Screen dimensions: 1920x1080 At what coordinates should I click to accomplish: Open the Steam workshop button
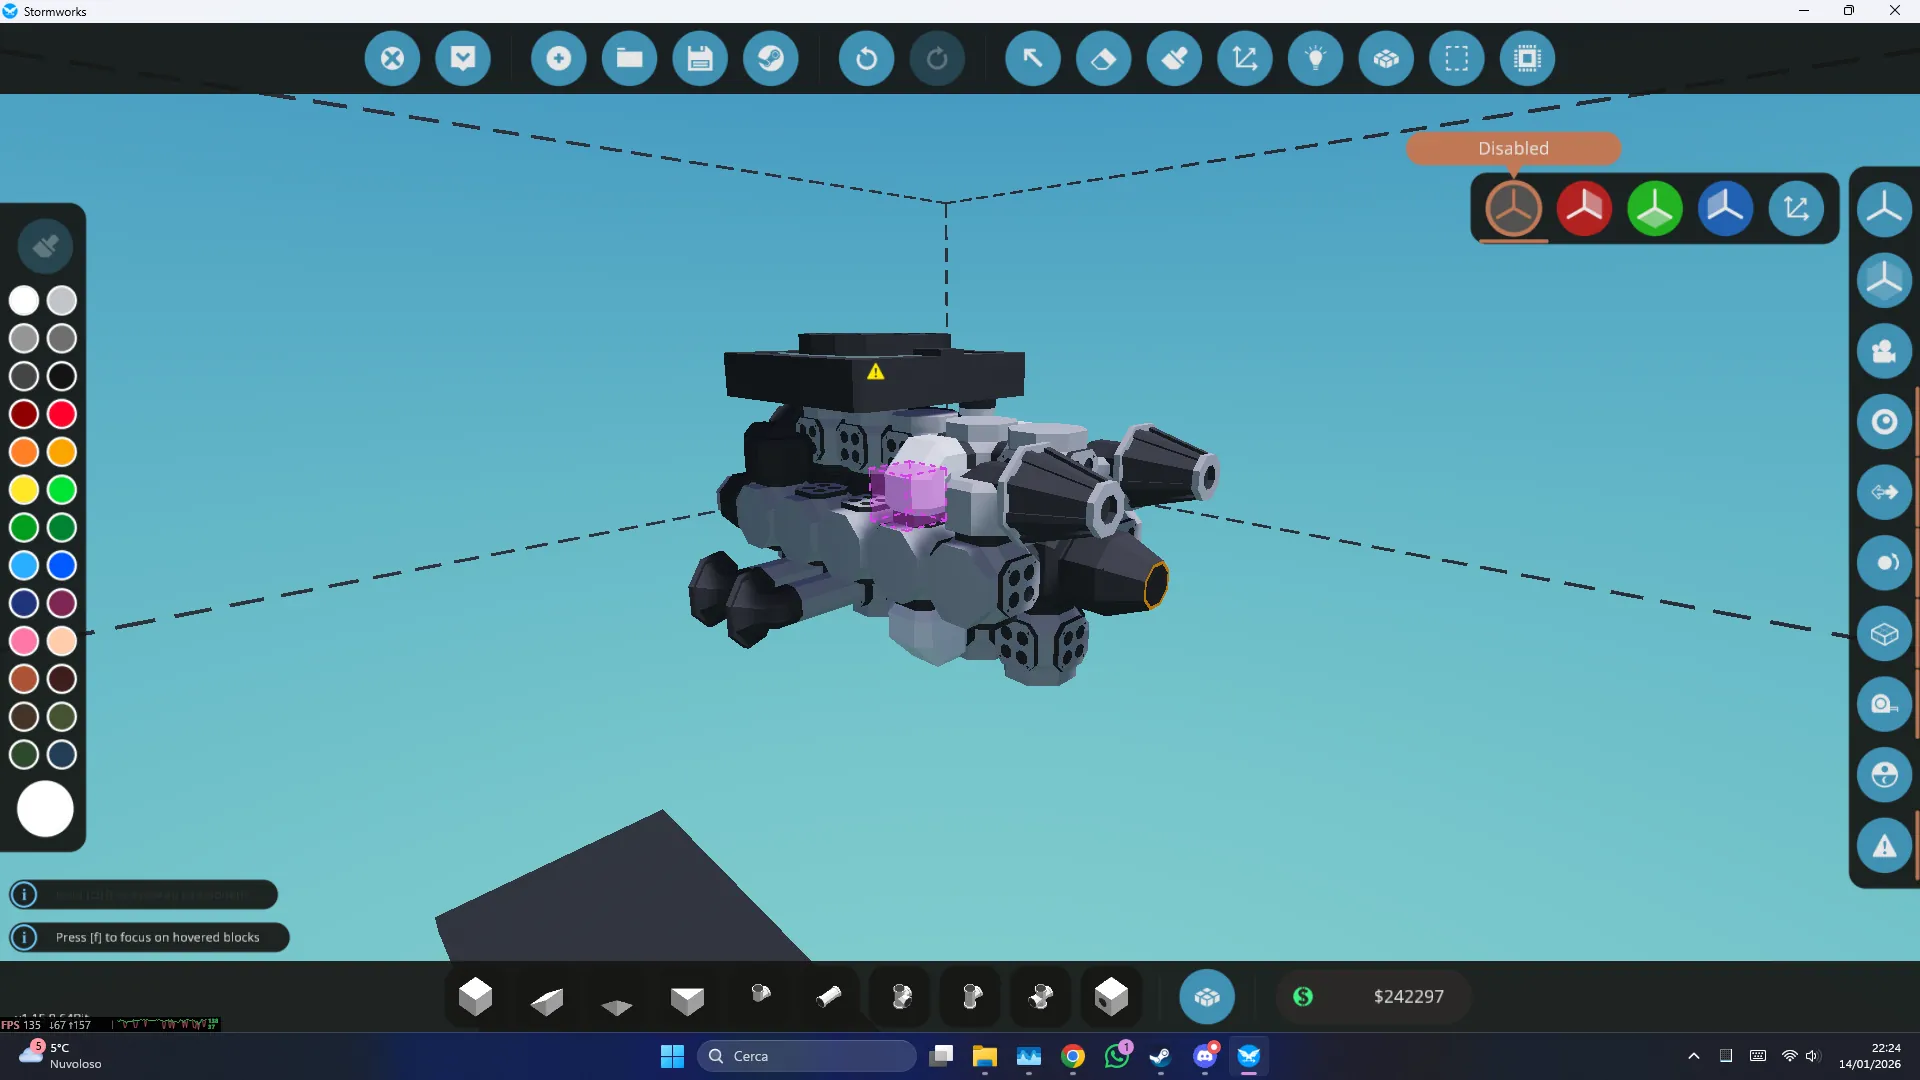pos(770,58)
